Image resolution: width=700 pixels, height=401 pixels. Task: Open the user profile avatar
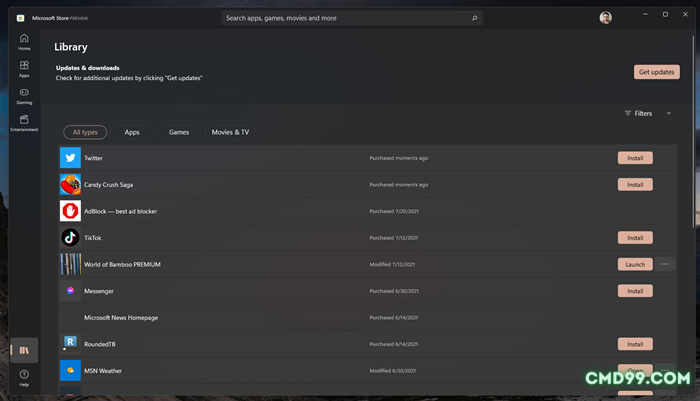(605, 18)
